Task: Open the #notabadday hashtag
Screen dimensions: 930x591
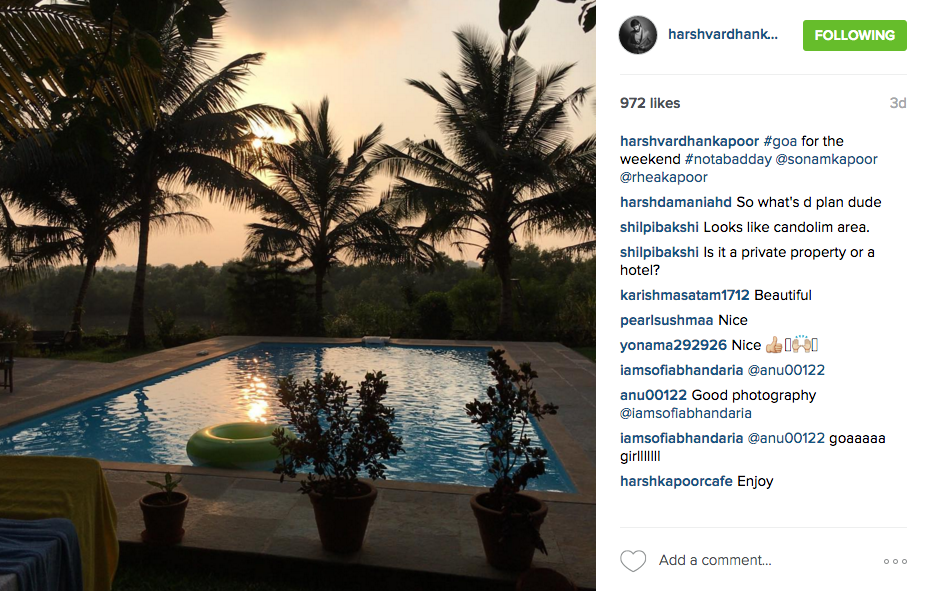Action: 728,159
